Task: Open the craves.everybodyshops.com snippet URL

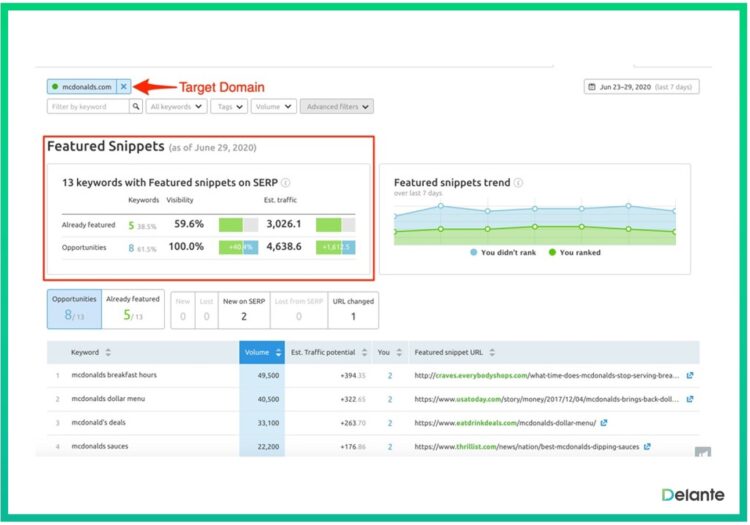Action: pos(547,375)
